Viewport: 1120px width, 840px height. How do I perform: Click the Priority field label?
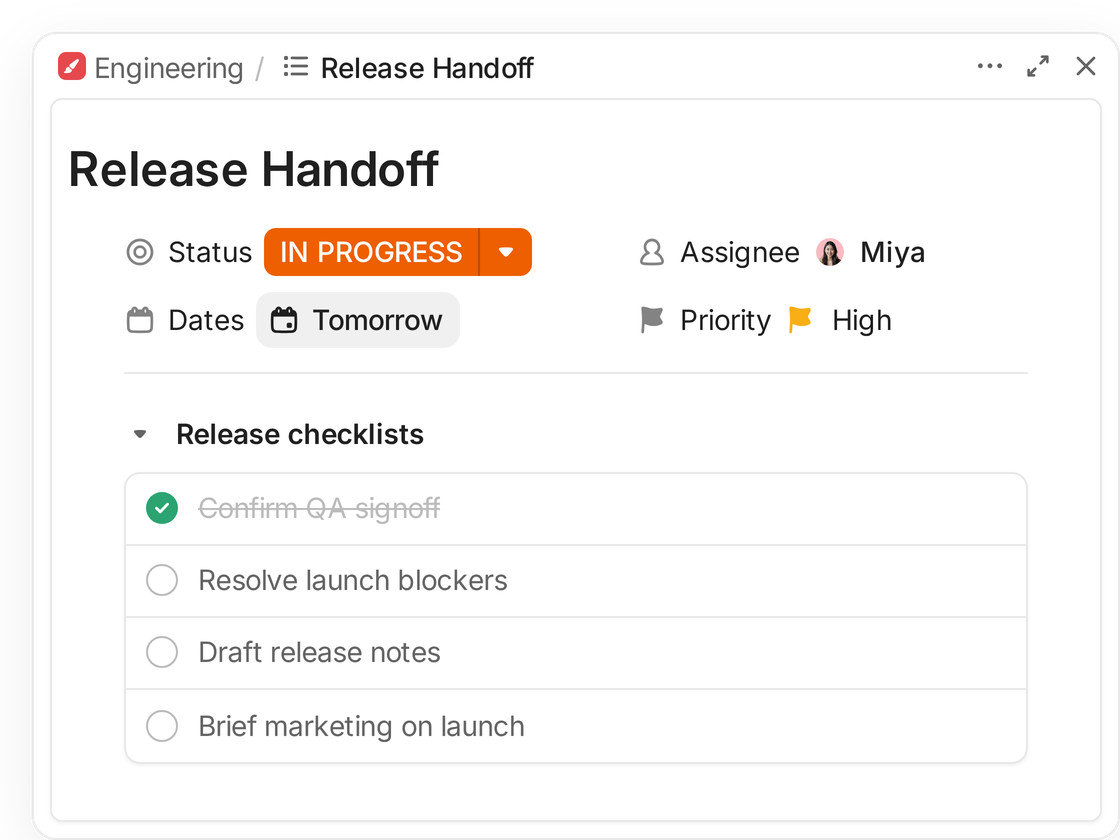726,321
